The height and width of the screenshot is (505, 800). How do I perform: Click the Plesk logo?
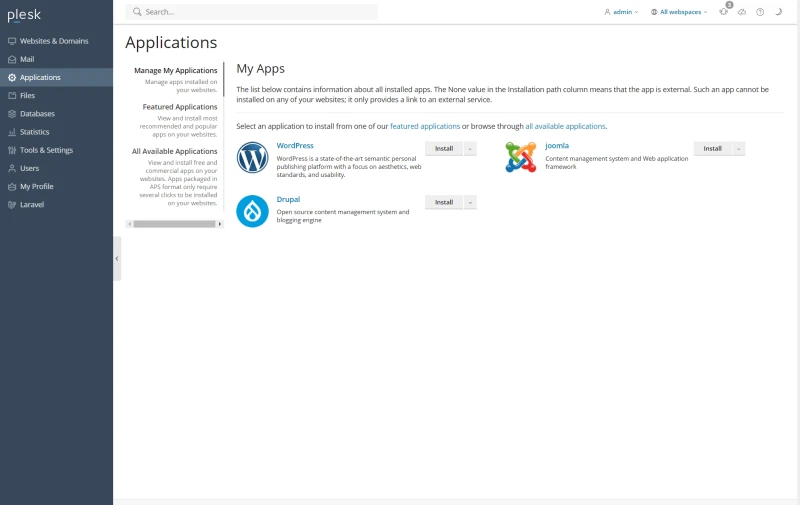pyautogui.click(x=25, y=15)
